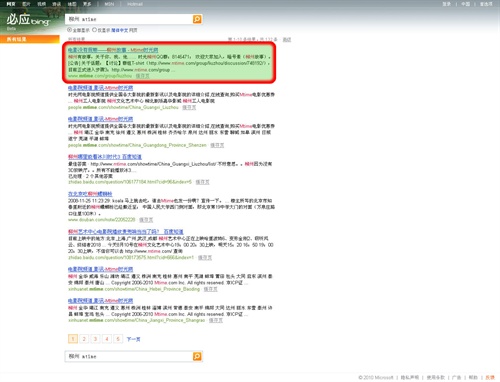This screenshot has height=382, width=500.
Task: Expand the 更多 more menu
Action: click(87, 4)
